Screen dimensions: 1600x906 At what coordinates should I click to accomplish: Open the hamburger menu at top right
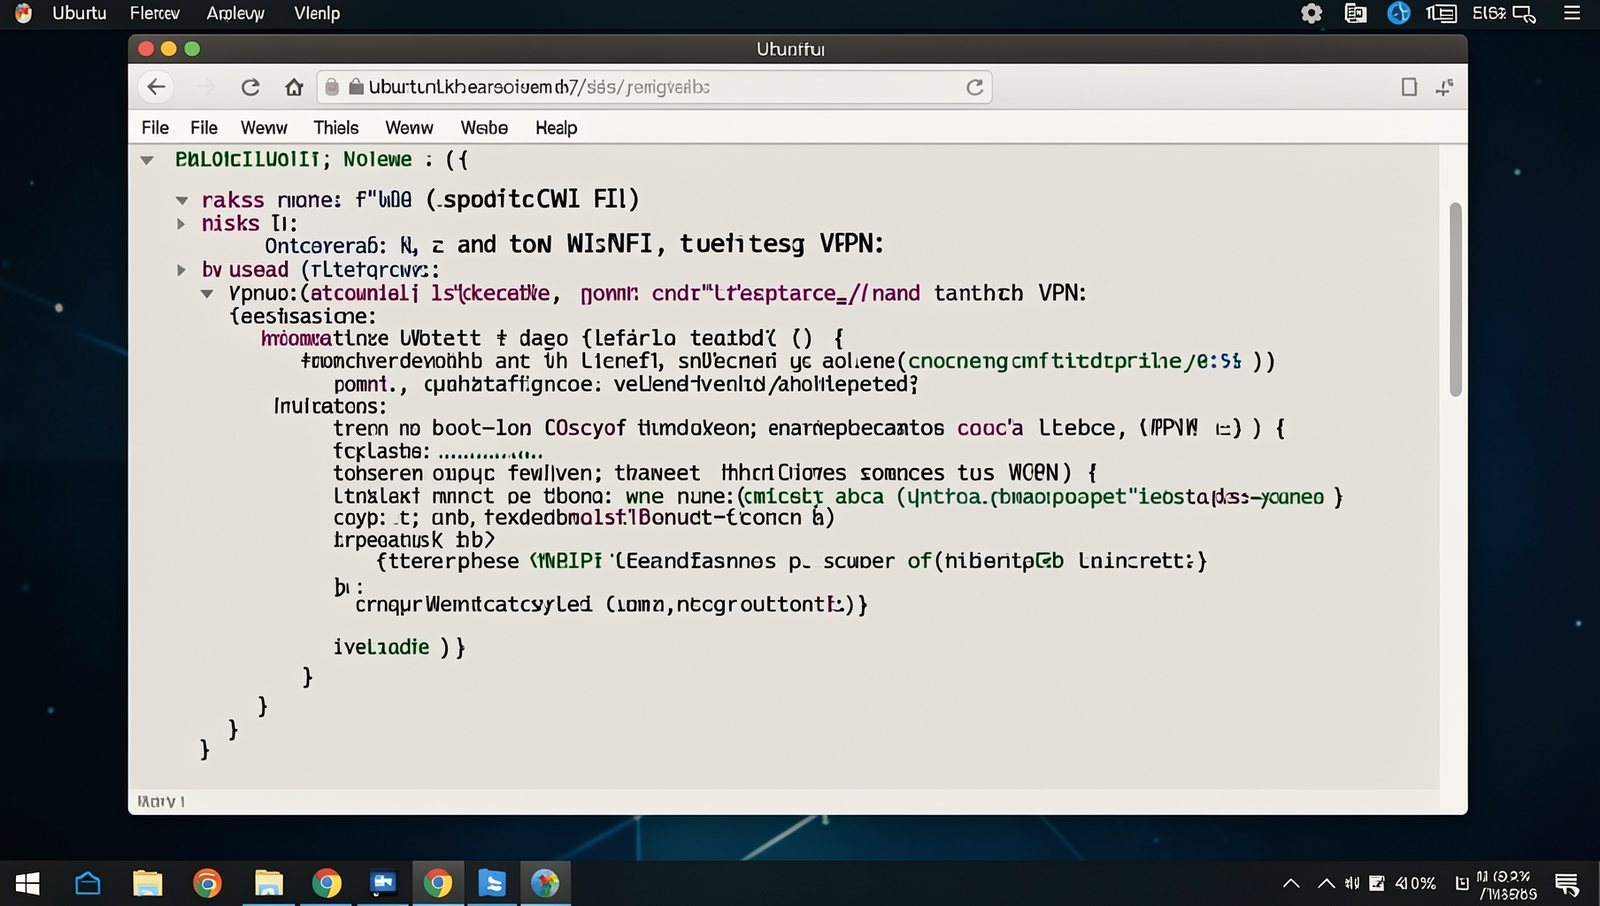click(1572, 14)
